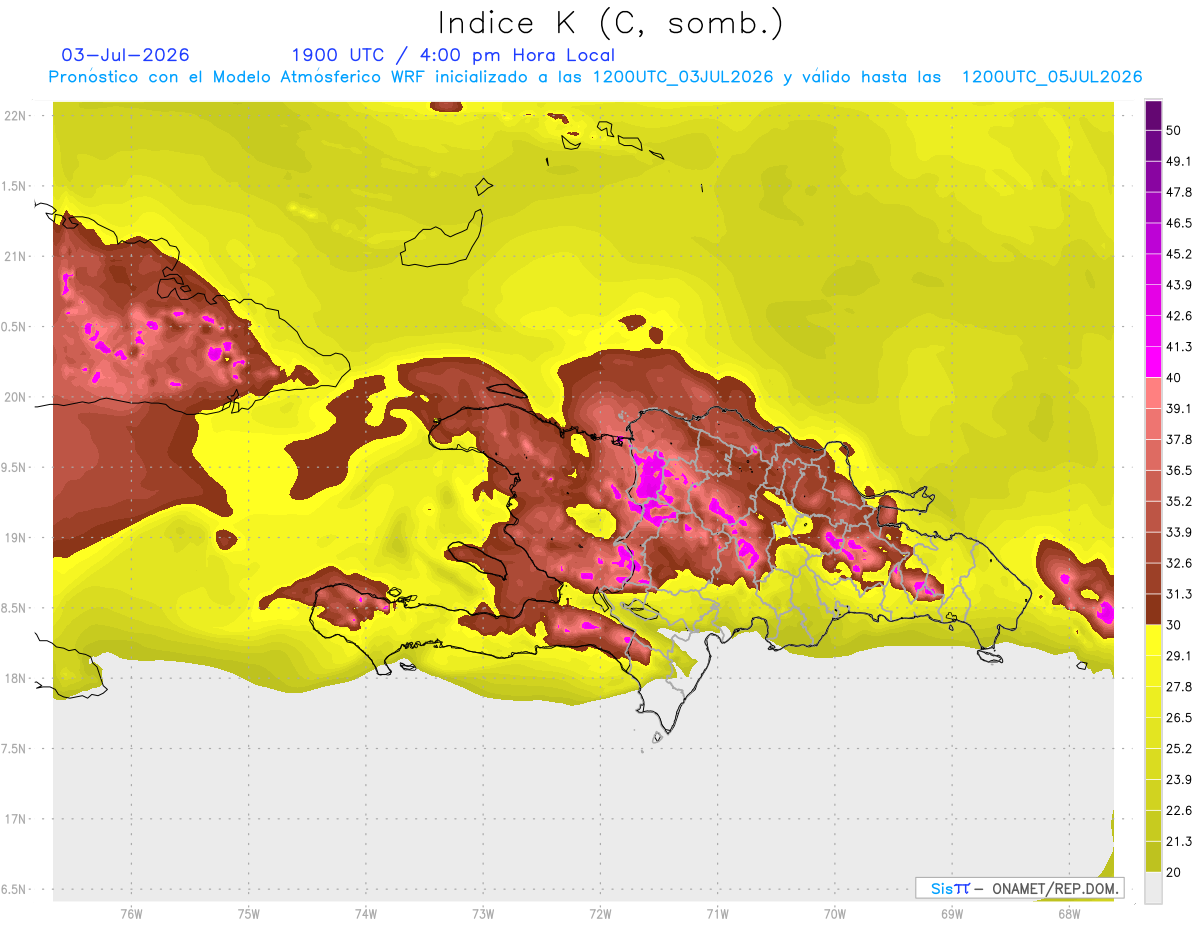Click the colorbar label "32.6"
Screen dimensions: 1200x927
coord(1179,563)
